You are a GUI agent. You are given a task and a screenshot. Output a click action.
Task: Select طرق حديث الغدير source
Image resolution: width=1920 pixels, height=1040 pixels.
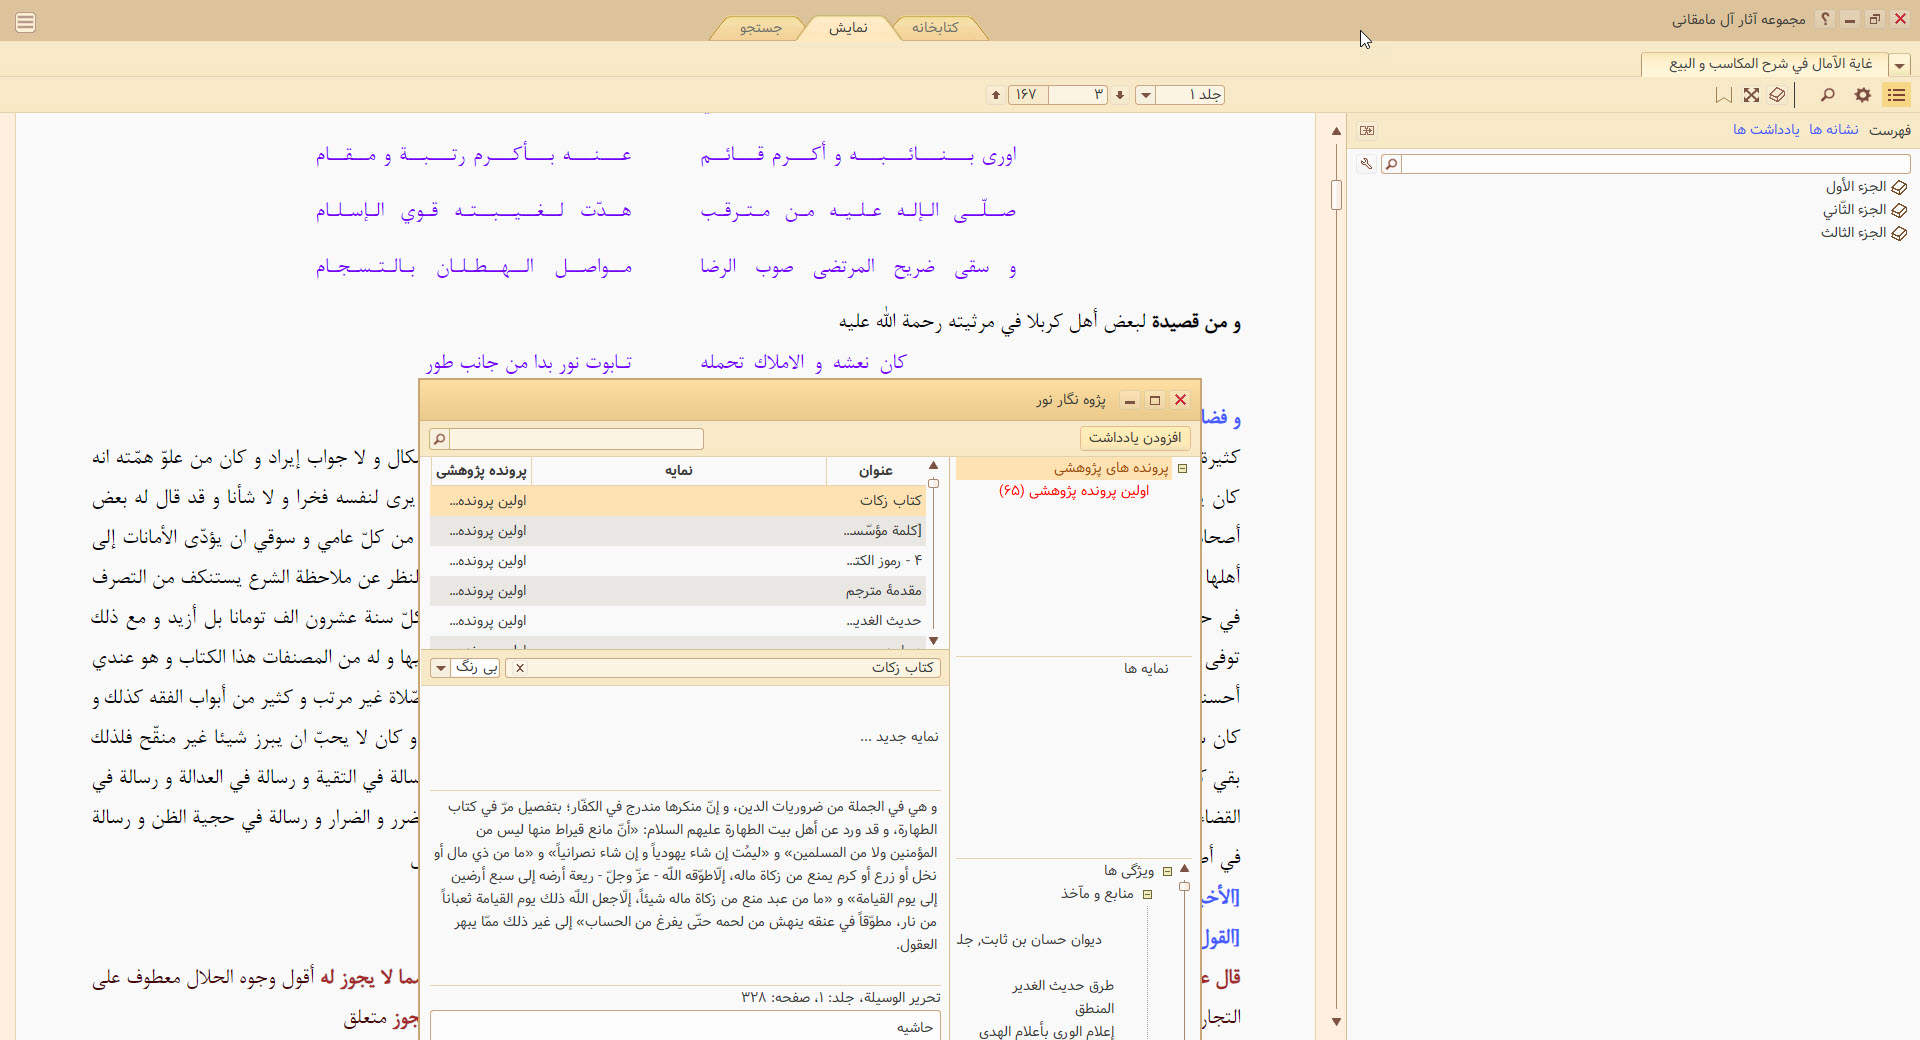click(x=1062, y=986)
